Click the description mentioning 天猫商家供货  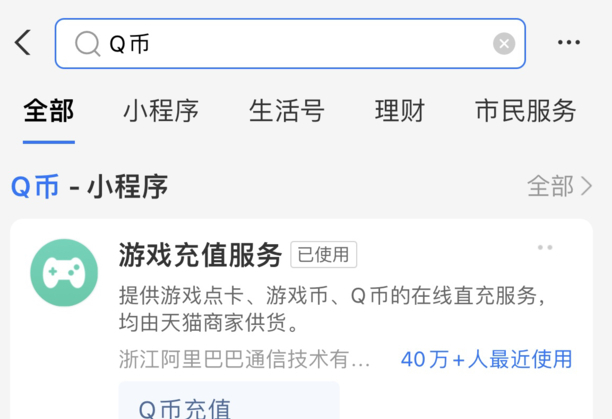pos(332,309)
